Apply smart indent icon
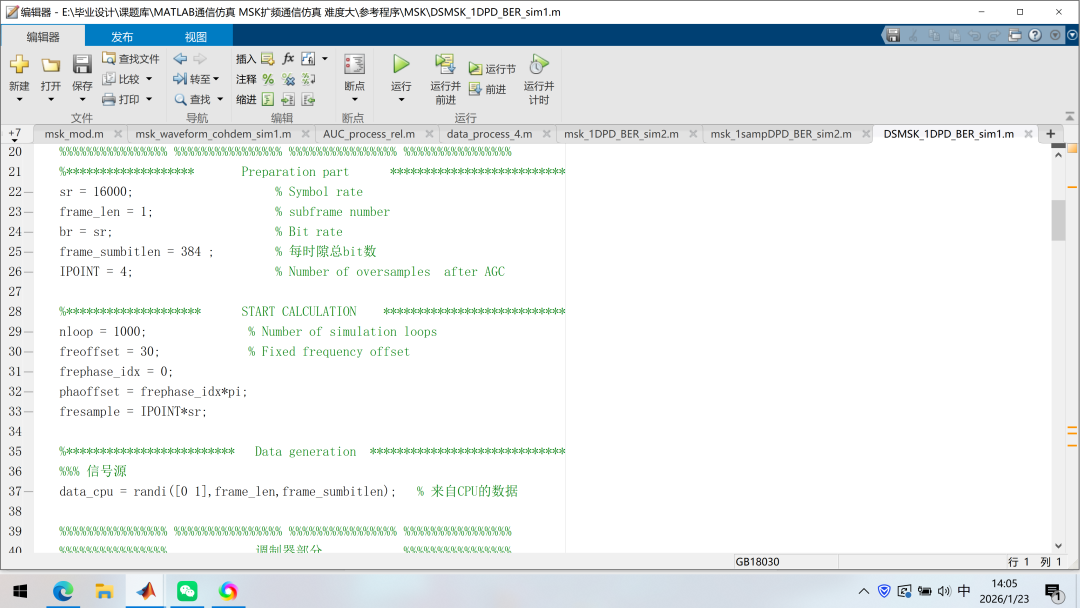The height and width of the screenshot is (608, 1080). (268, 99)
